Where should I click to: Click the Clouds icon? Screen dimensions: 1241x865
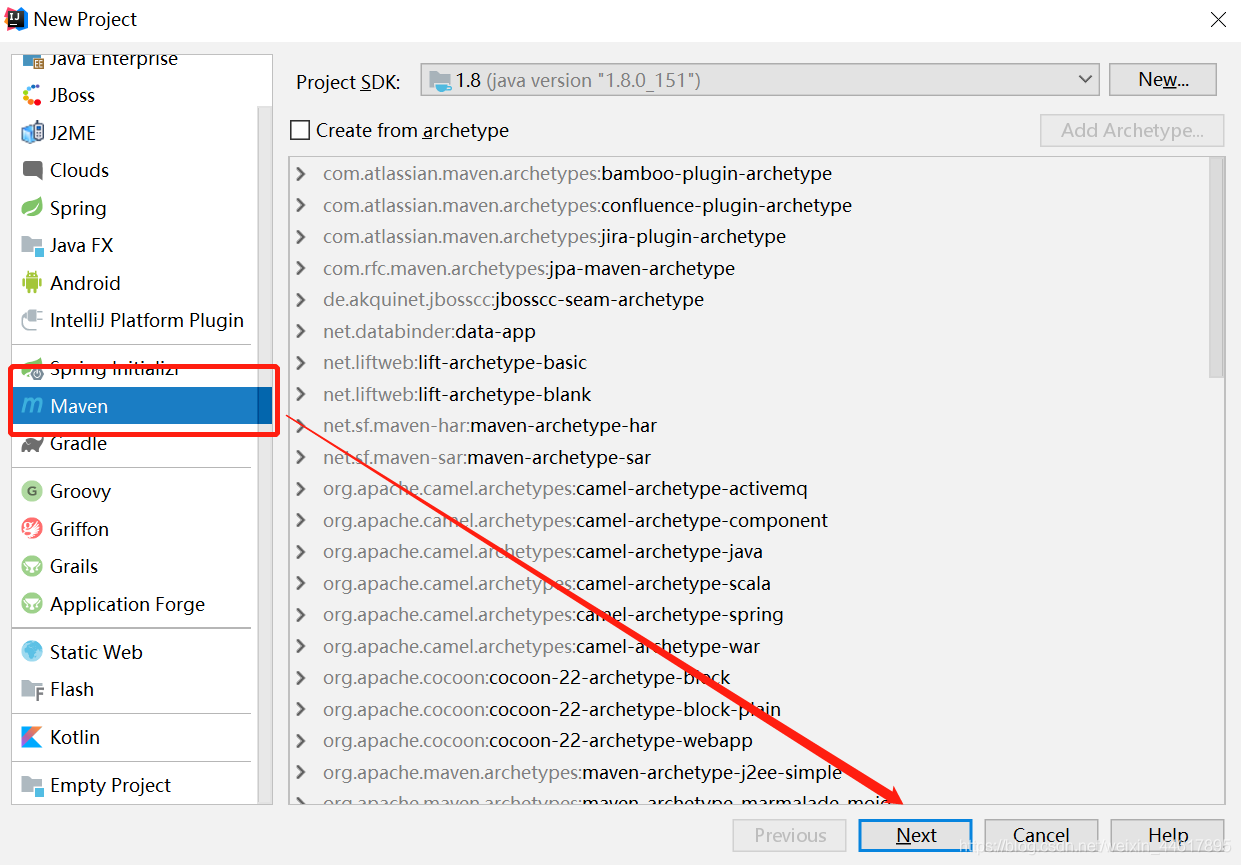33,171
